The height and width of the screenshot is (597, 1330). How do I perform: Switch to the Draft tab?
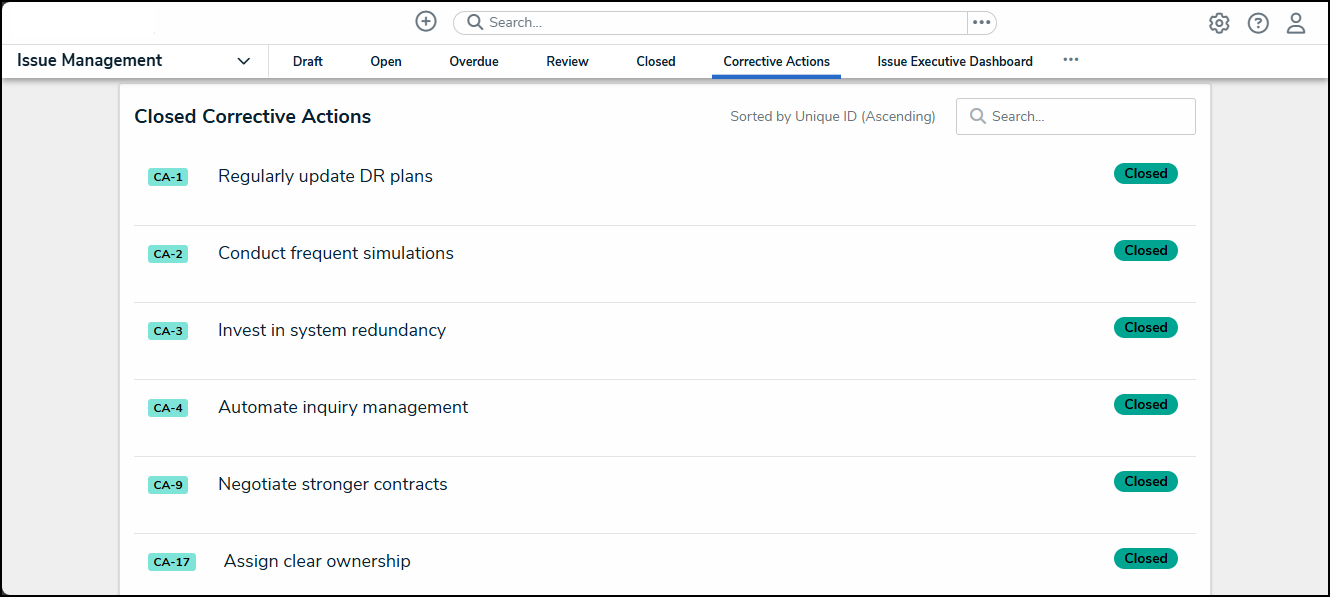[x=308, y=61]
